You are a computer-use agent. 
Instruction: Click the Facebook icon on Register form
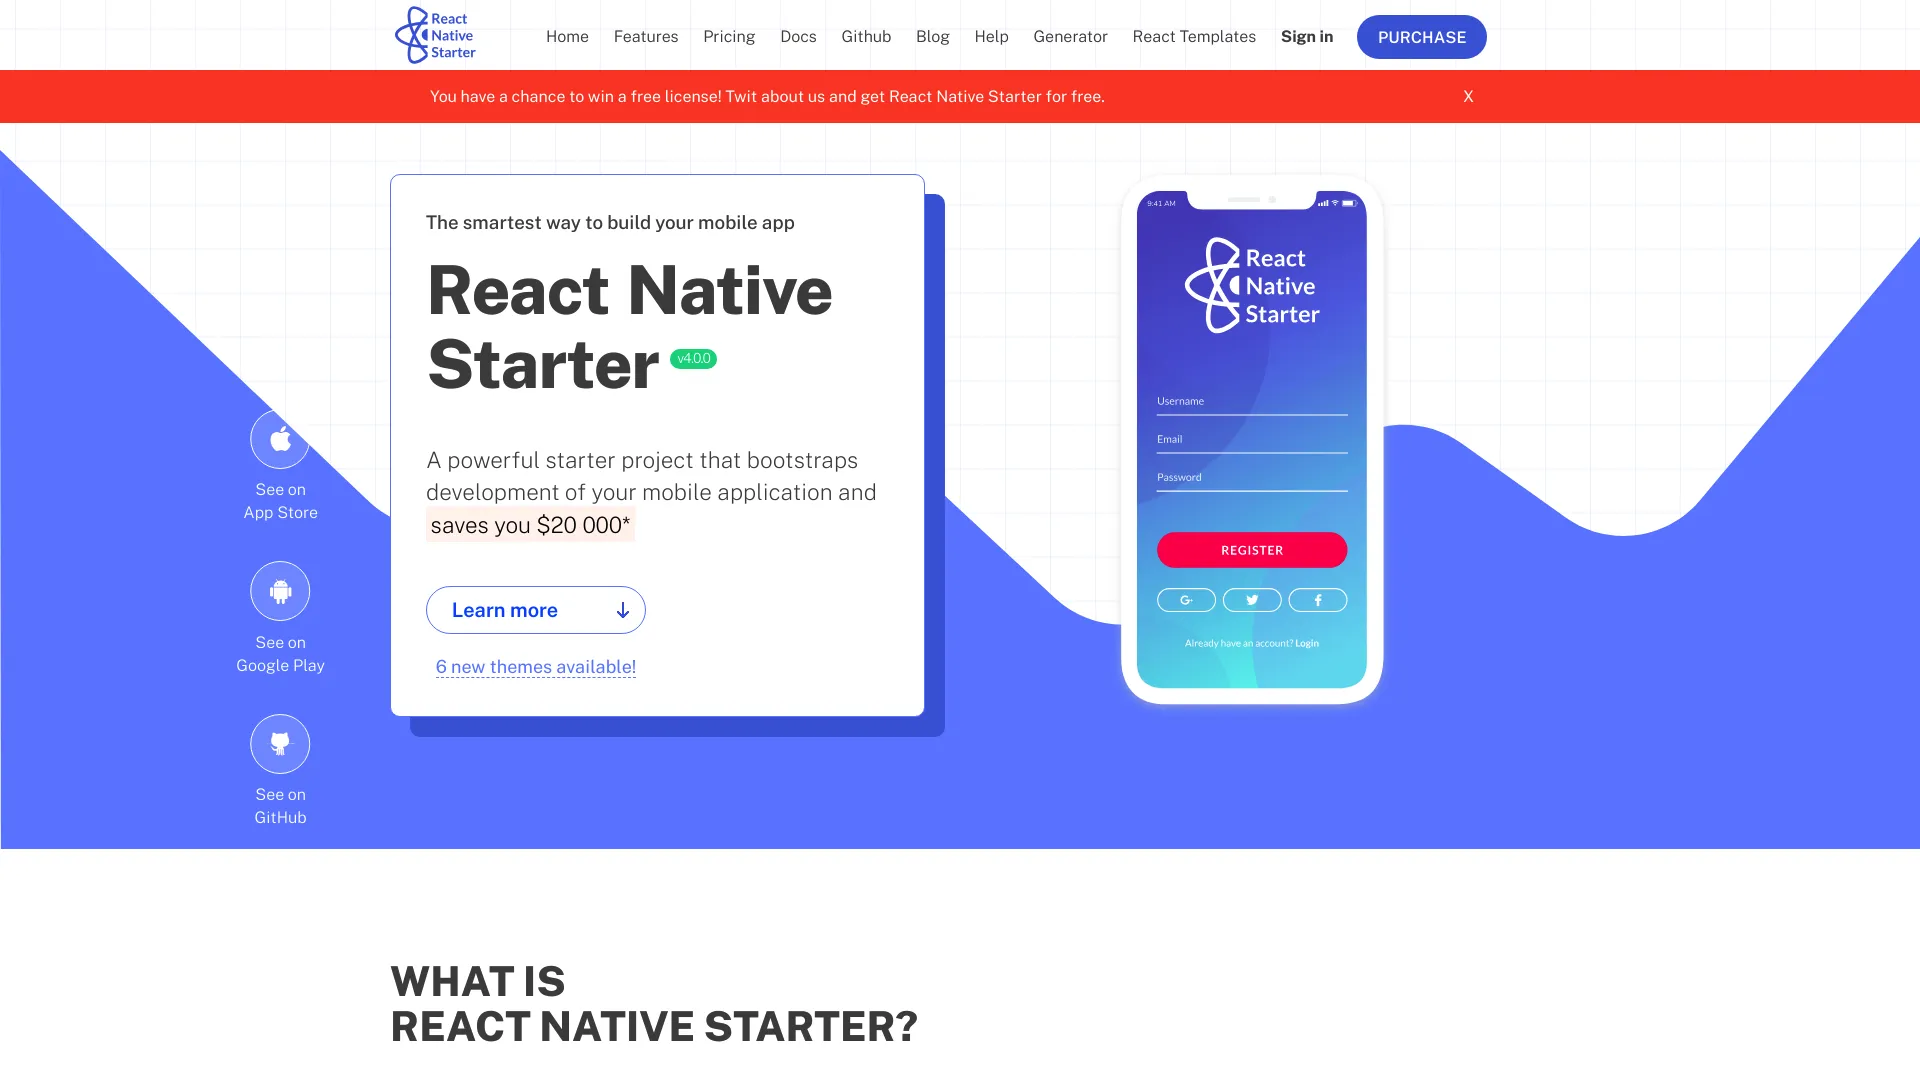point(1316,600)
